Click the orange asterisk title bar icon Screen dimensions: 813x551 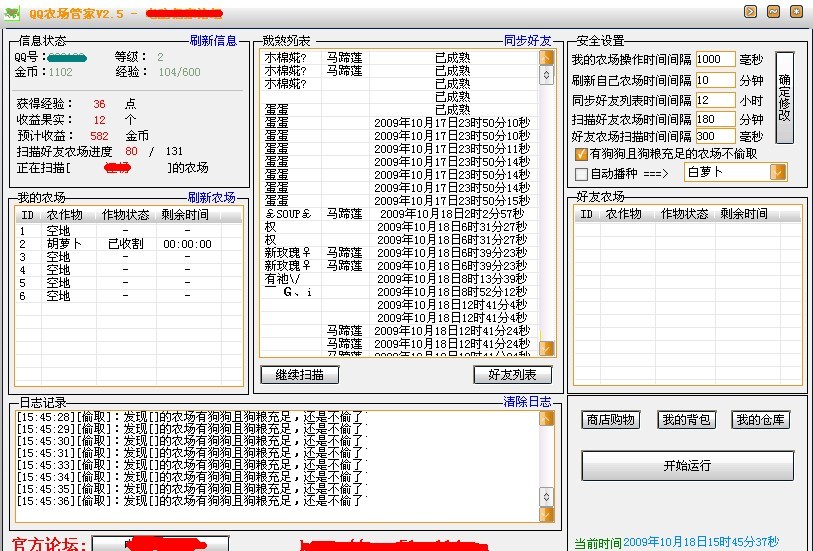pos(796,11)
